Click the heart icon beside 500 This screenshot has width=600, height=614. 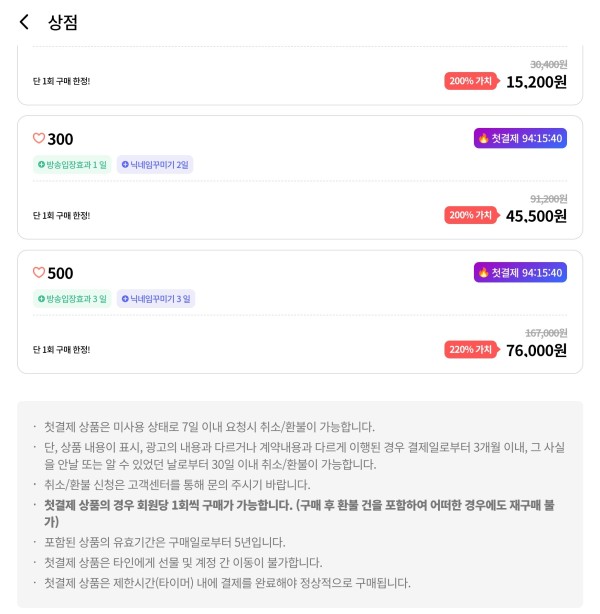pos(39,272)
